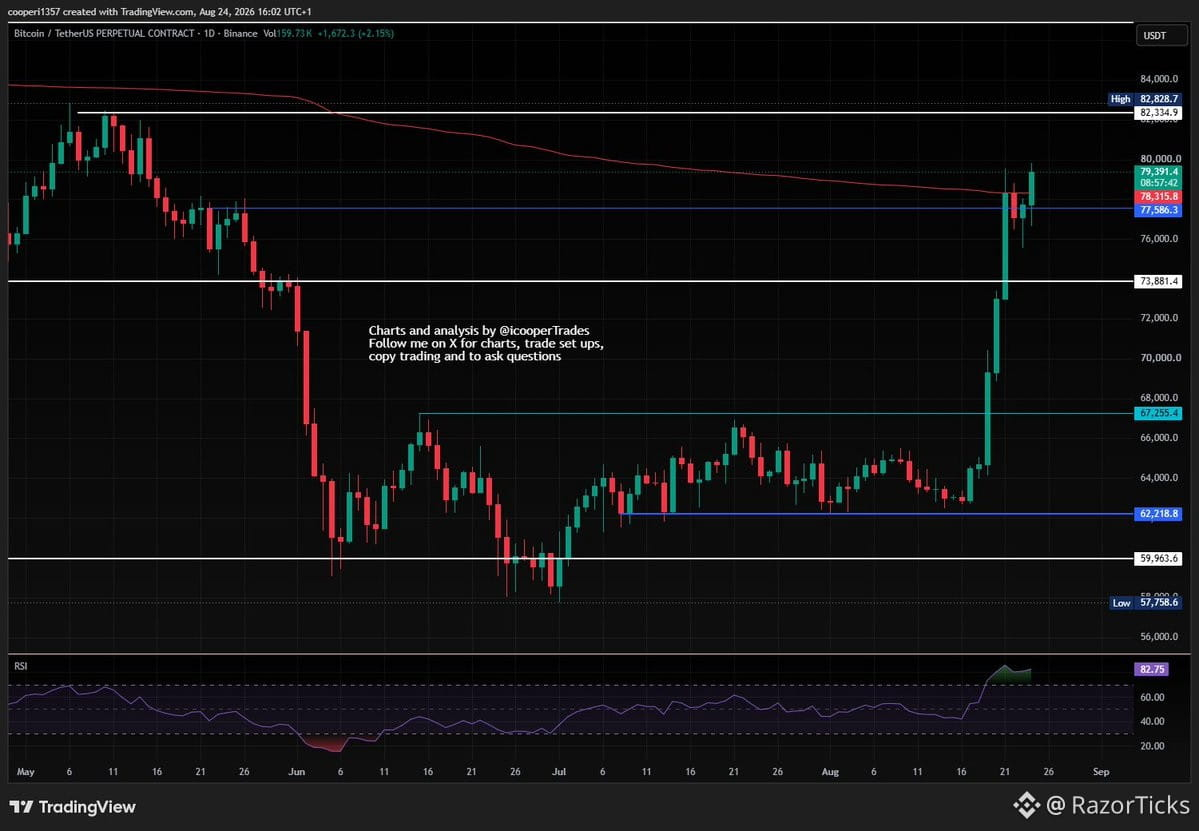This screenshot has width=1199, height=831.
Task: Click the blue 62,218.8 price label
Action: click(1159, 514)
